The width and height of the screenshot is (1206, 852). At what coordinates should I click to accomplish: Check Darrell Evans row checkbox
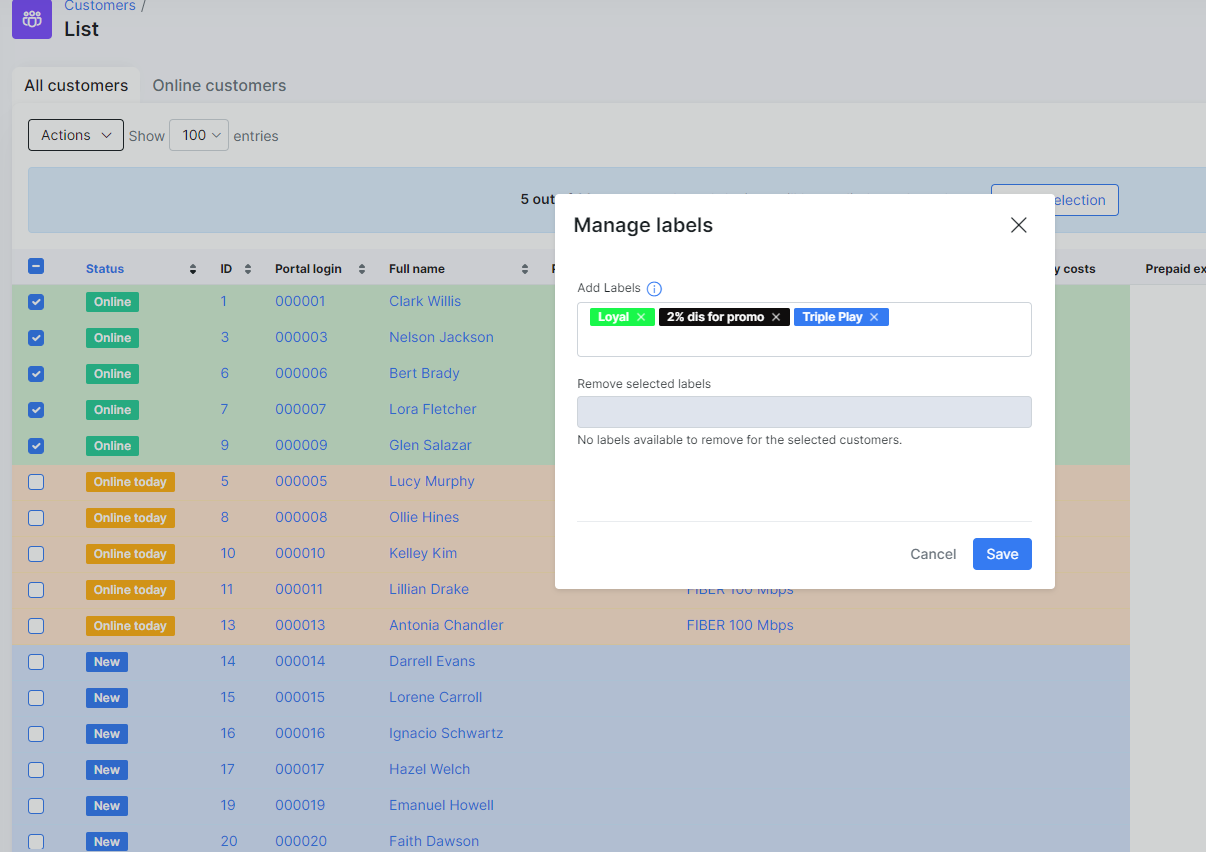pyautogui.click(x=36, y=662)
